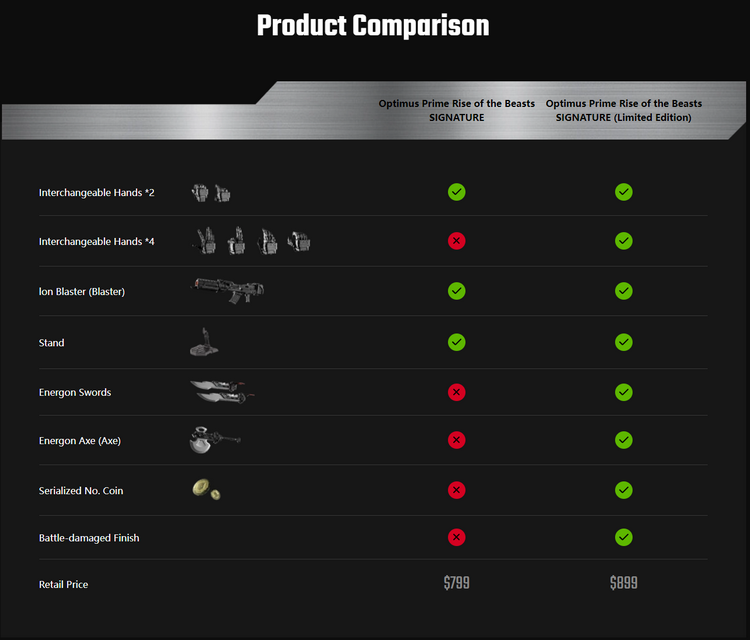Click Limited Edition check for Ion Blaster
This screenshot has height=640, width=750.
[x=624, y=291]
